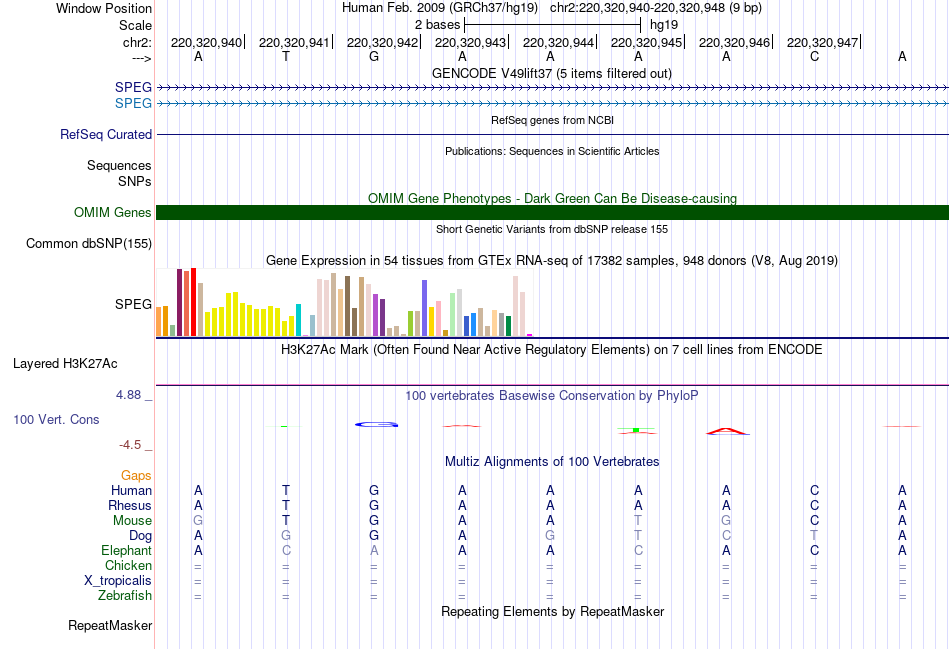This screenshot has width=950, height=649.
Task: Click the SPEG label beside GTEx bar chart
Action: [x=133, y=304]
